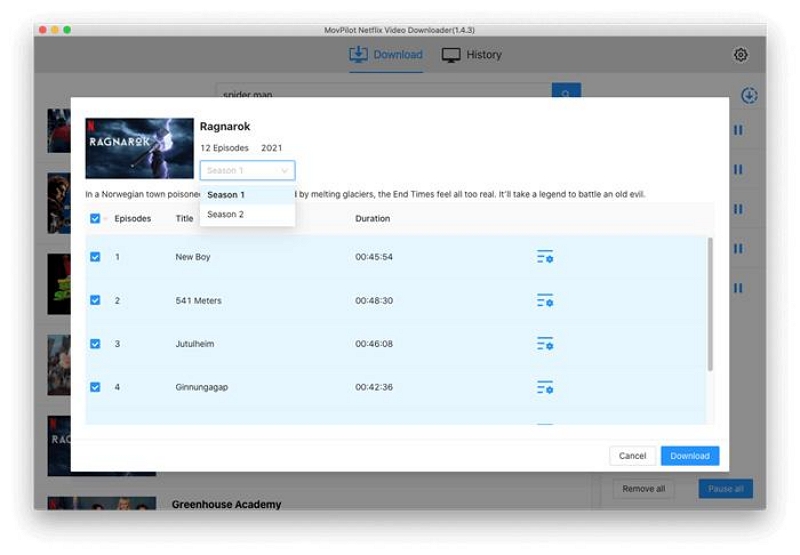The width and height of the screenshot is (800, 555).
Task: Open settings for episode 1 New Boy
Action: [545, 257]
